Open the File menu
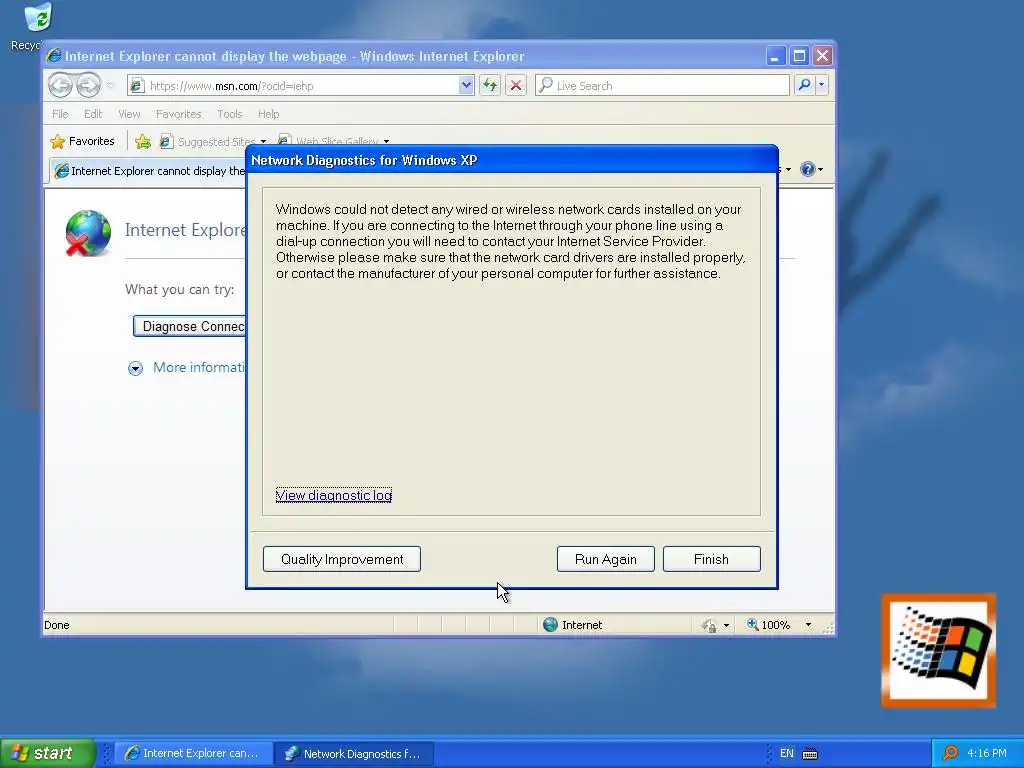The height and width of the screenshot is (768, 1024). pyautogui.click(x=60, y=114)
